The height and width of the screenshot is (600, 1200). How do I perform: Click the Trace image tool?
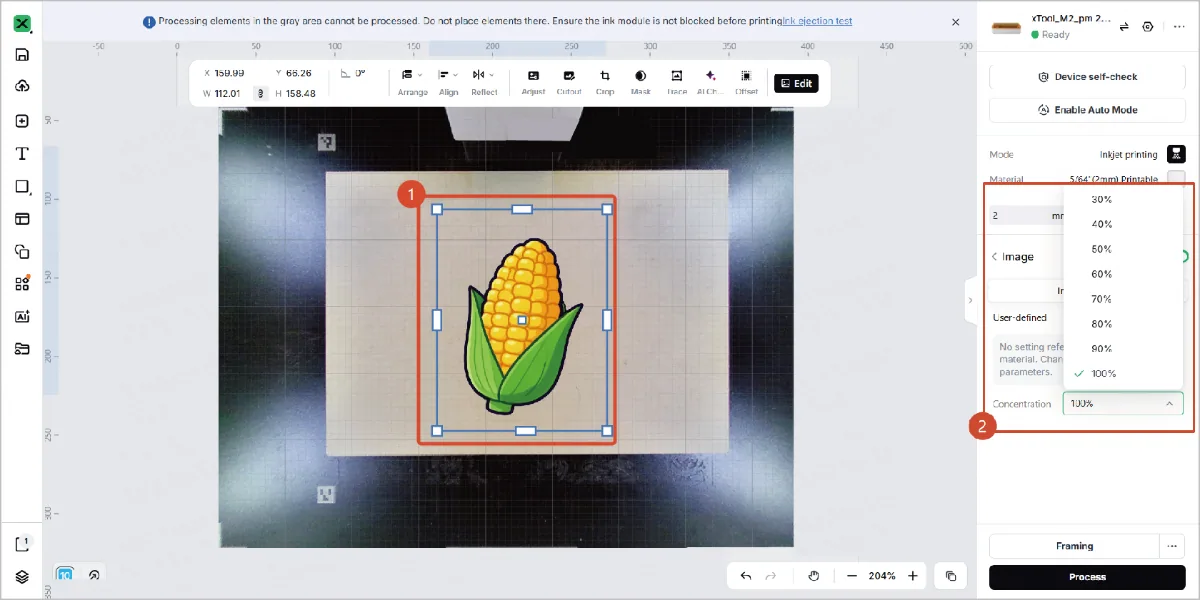(x=677, y=81)
